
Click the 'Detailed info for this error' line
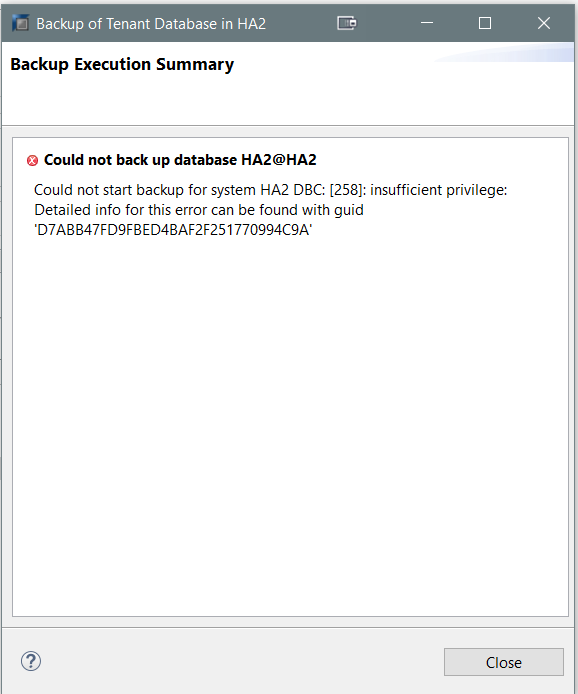(x=199, y=210)
